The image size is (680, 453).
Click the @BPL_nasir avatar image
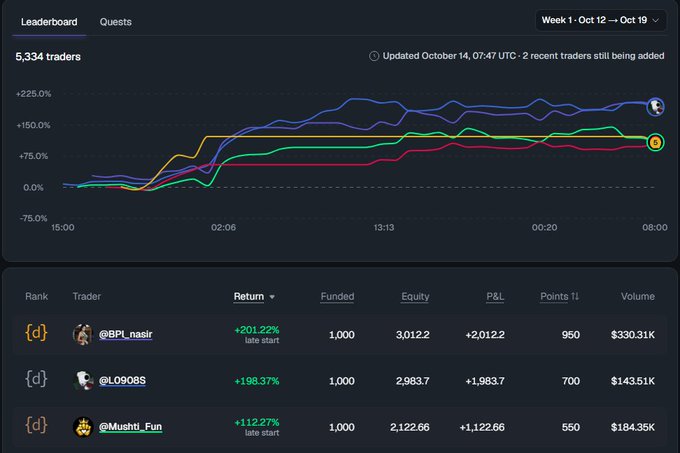click(x=82, y=335)
